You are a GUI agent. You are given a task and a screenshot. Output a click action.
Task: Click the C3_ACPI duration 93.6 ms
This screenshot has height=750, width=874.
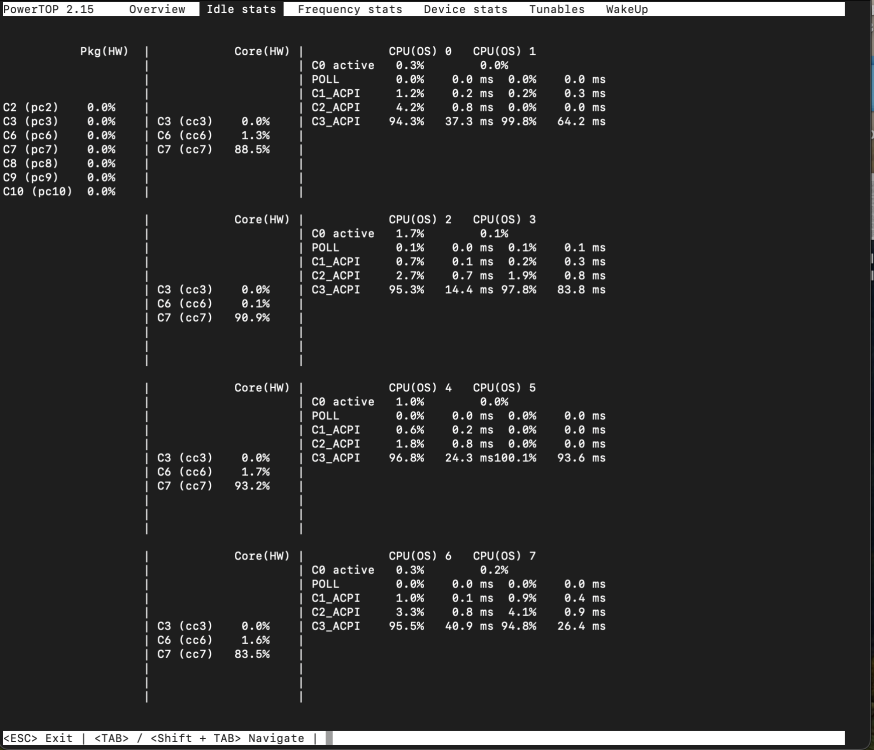[x=581, y=457]
